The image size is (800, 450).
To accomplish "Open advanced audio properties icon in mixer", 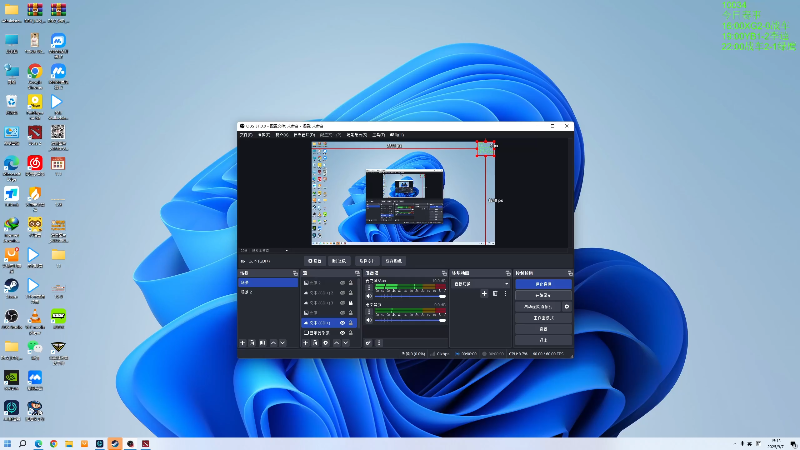I will click(368, 343).
